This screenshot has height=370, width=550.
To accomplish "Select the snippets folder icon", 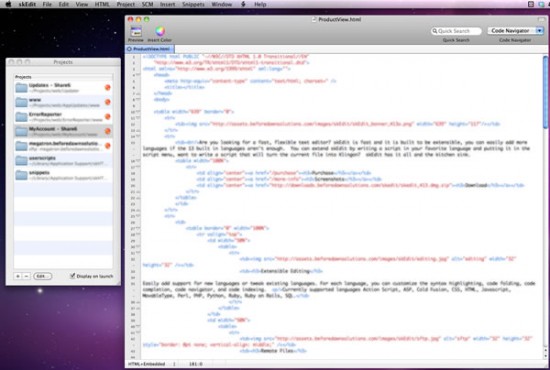I will point(21,175).
